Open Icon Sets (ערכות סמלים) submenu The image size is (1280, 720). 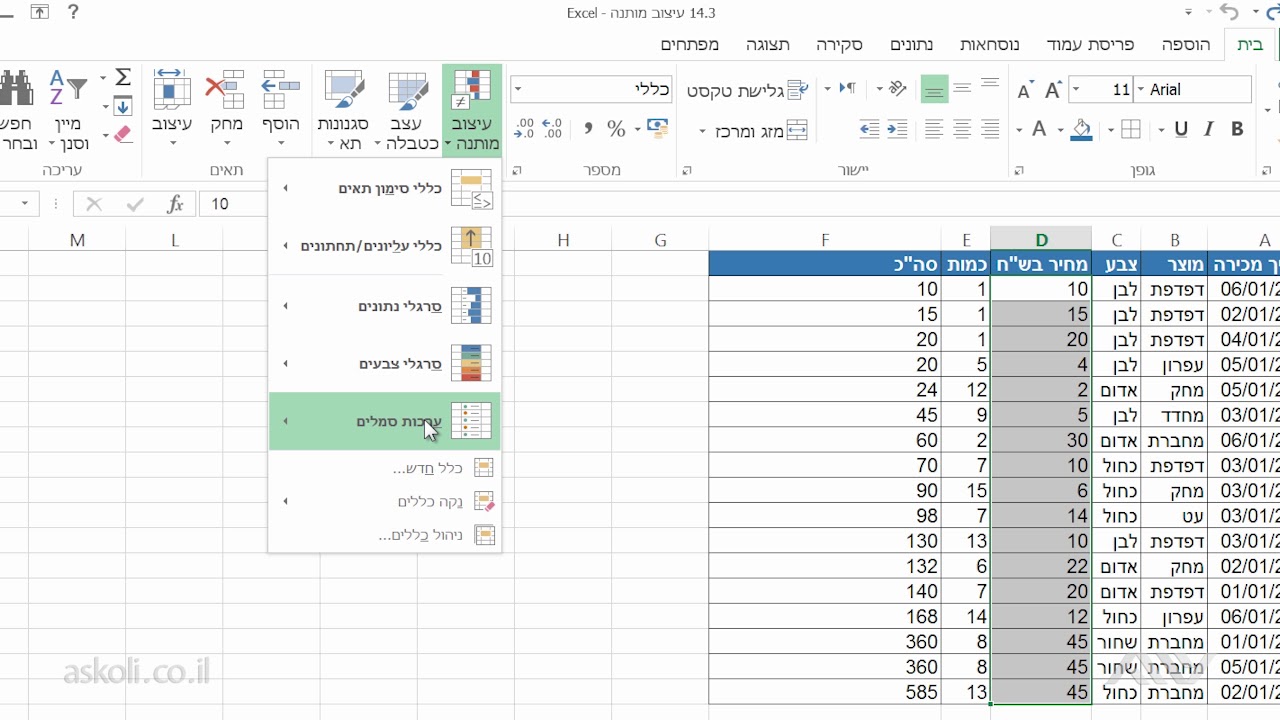(385, 421)
